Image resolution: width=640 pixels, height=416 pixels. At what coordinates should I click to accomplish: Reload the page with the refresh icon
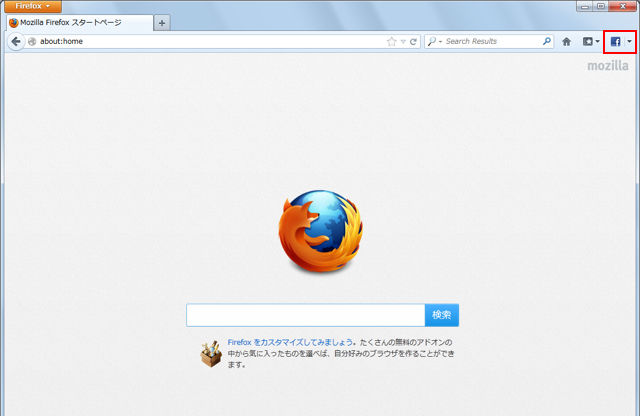click(413, 42)
